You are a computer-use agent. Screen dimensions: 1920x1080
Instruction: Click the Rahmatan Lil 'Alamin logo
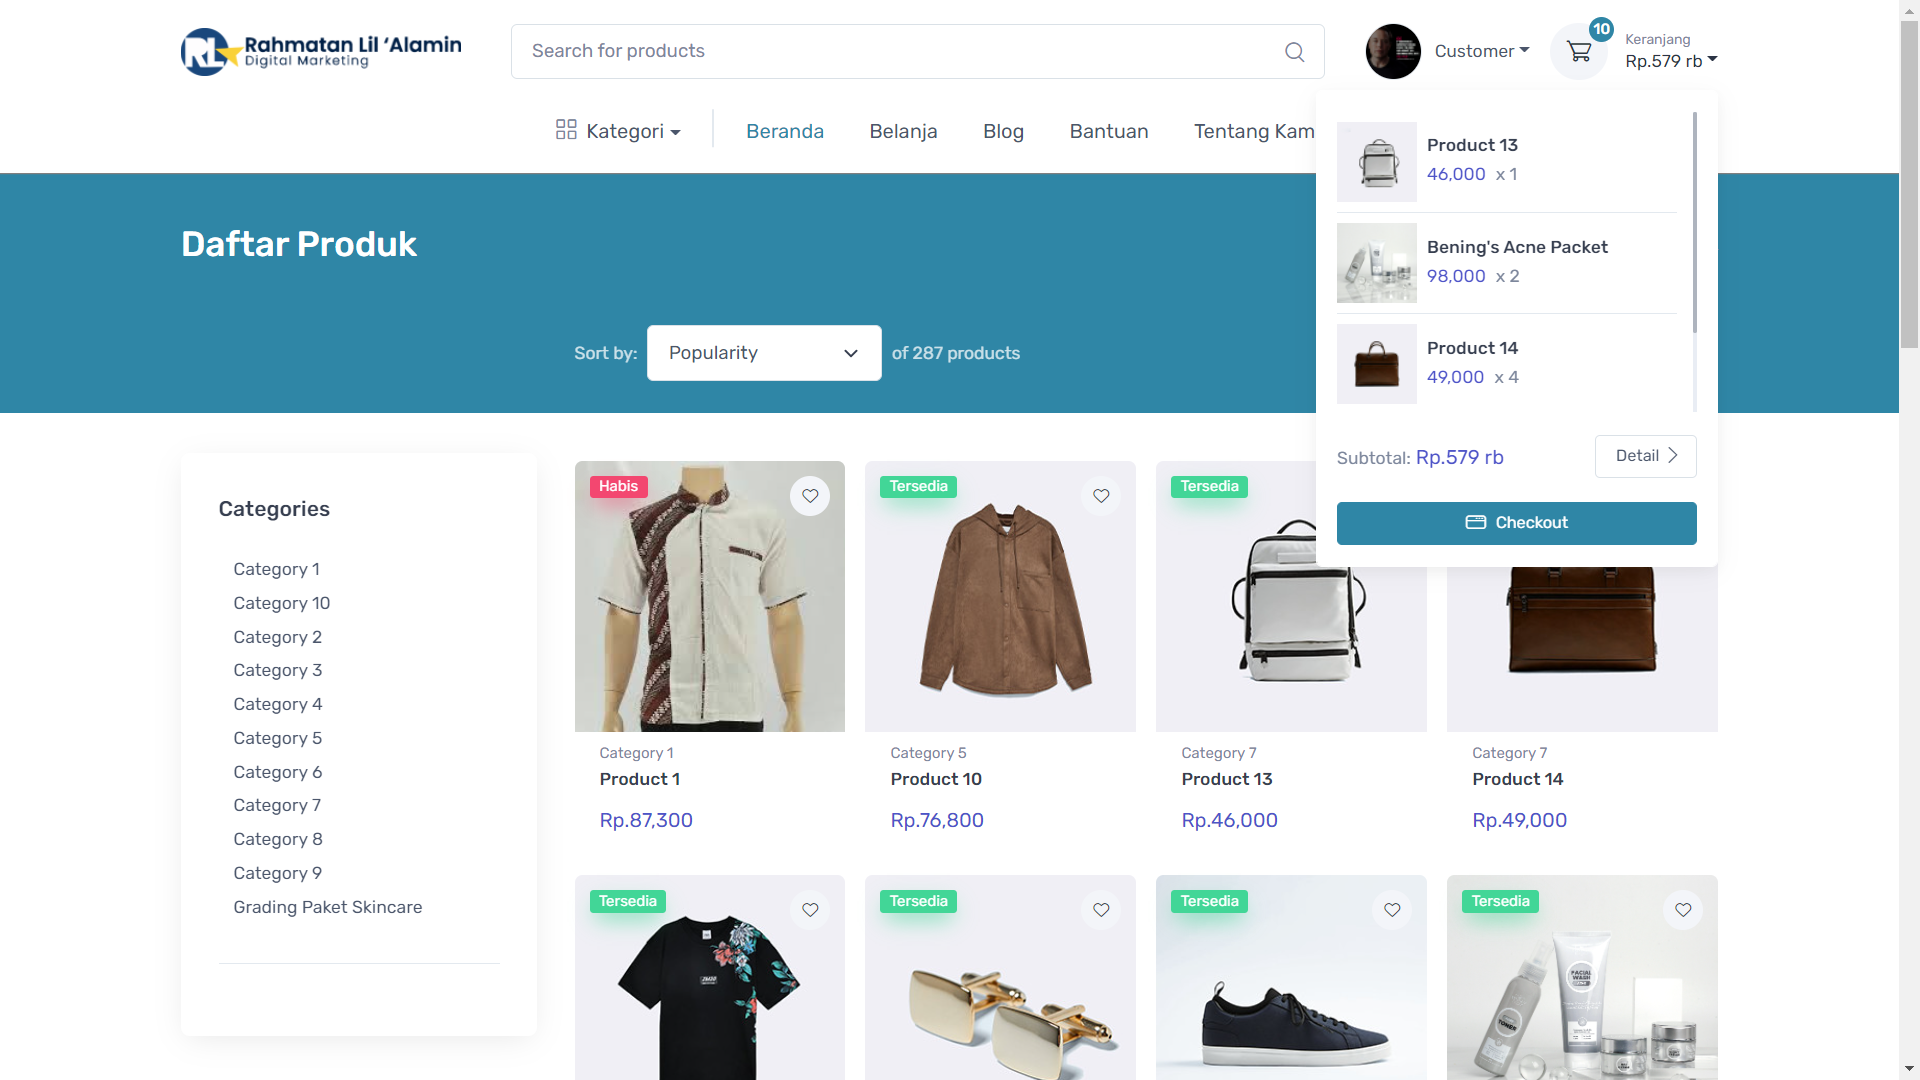click(x=321, y=52)
